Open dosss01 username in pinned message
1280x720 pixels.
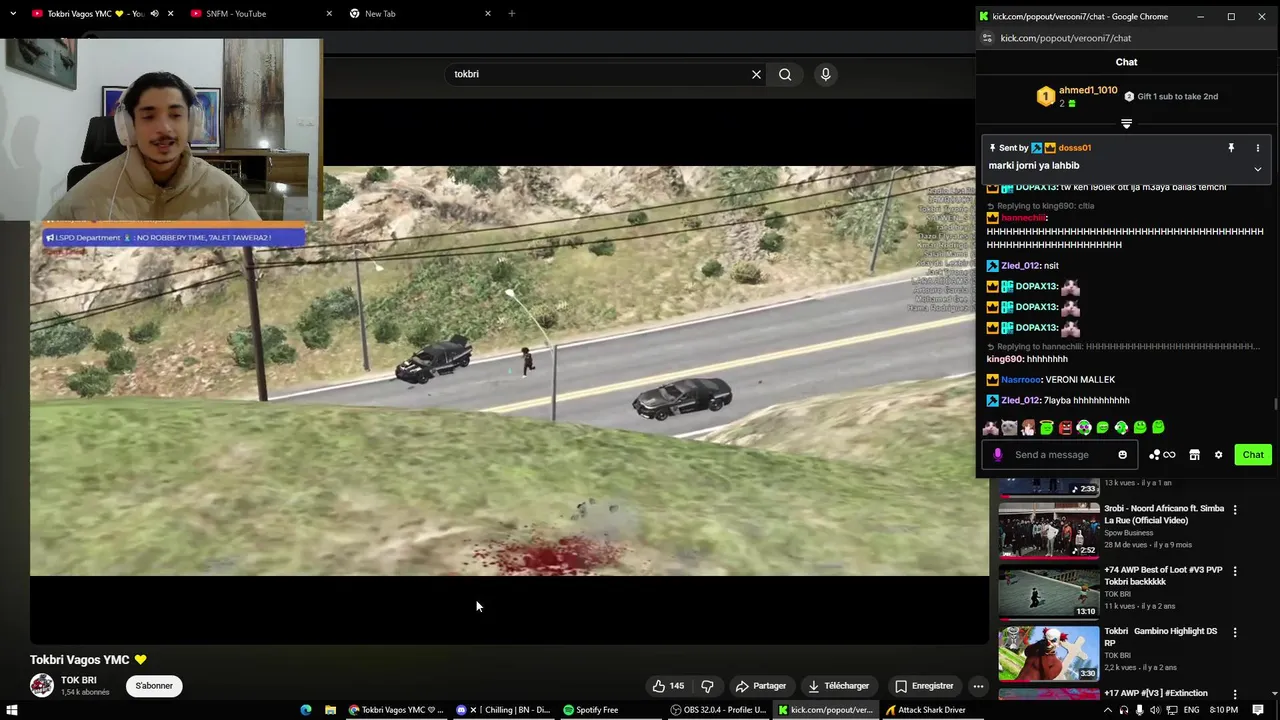coord(1075,148)
